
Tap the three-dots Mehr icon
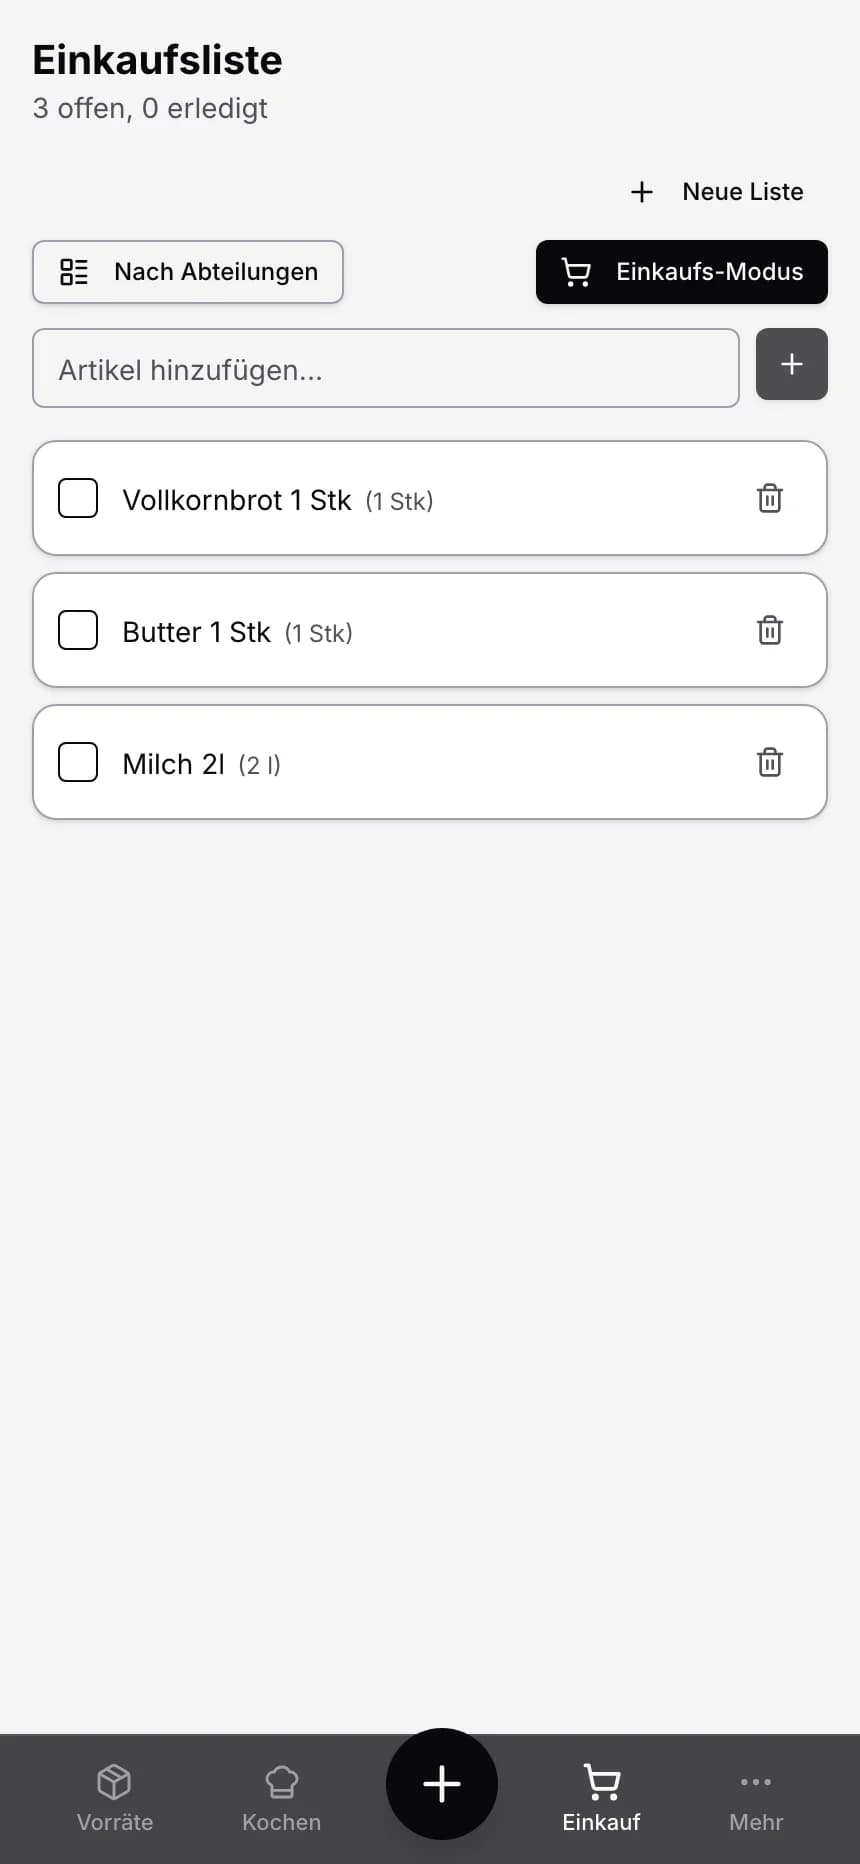755,1782
